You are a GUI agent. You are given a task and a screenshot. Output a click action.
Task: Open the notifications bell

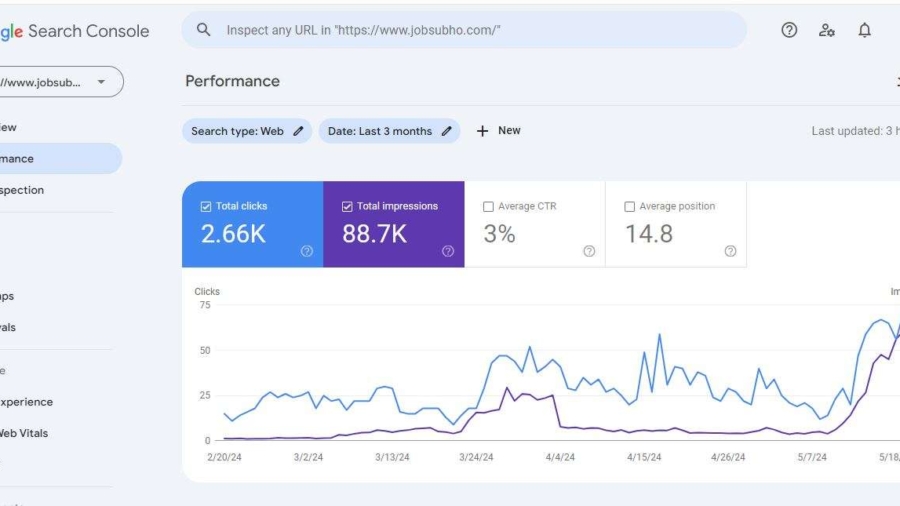(x=864, y=30)
